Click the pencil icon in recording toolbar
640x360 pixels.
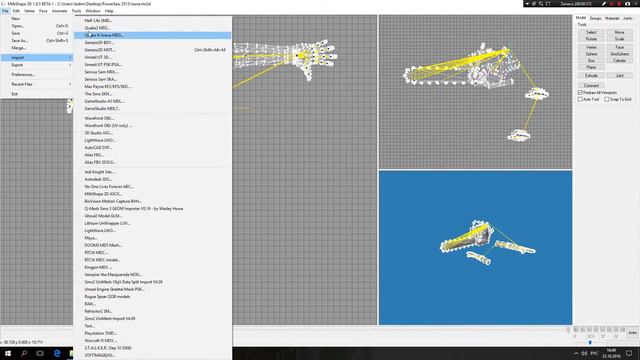[x=604, y=4]
